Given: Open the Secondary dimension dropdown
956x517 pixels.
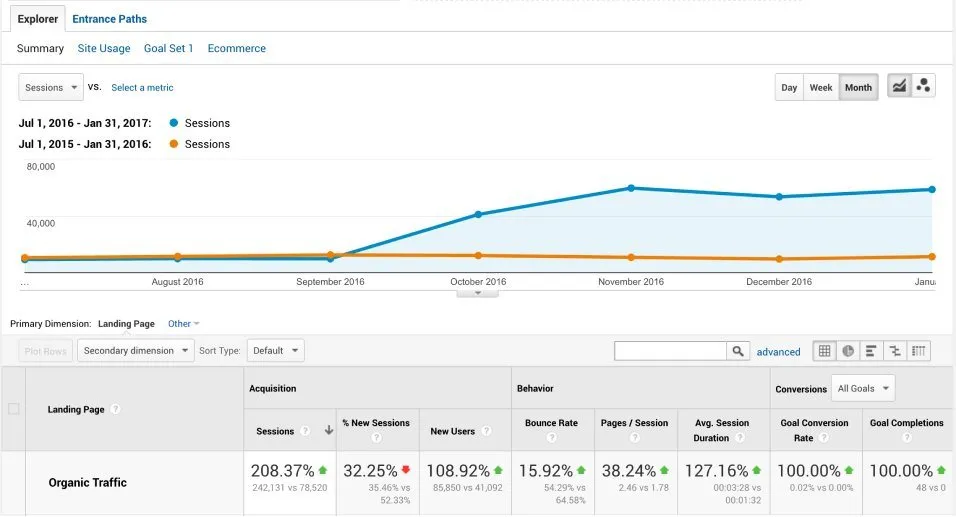Looking at the screenshot, I should (137, 351).
